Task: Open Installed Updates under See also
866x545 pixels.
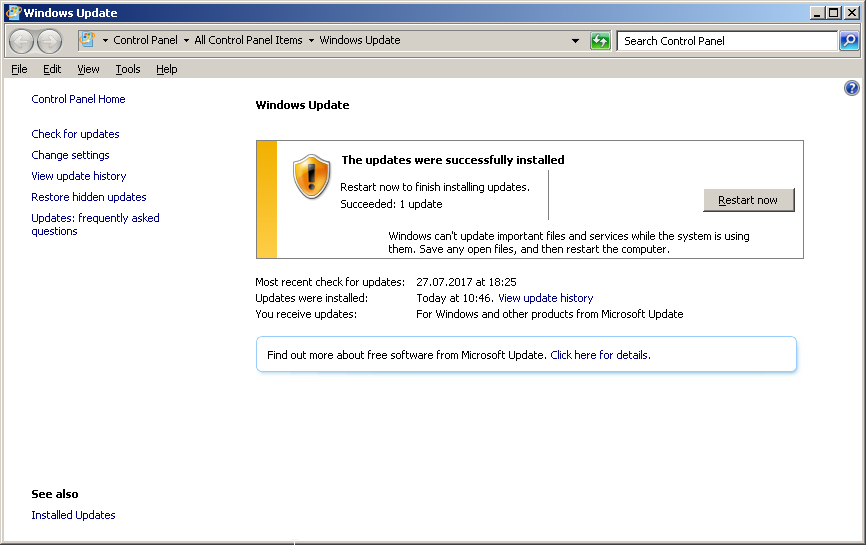Action: click(73, 515)
